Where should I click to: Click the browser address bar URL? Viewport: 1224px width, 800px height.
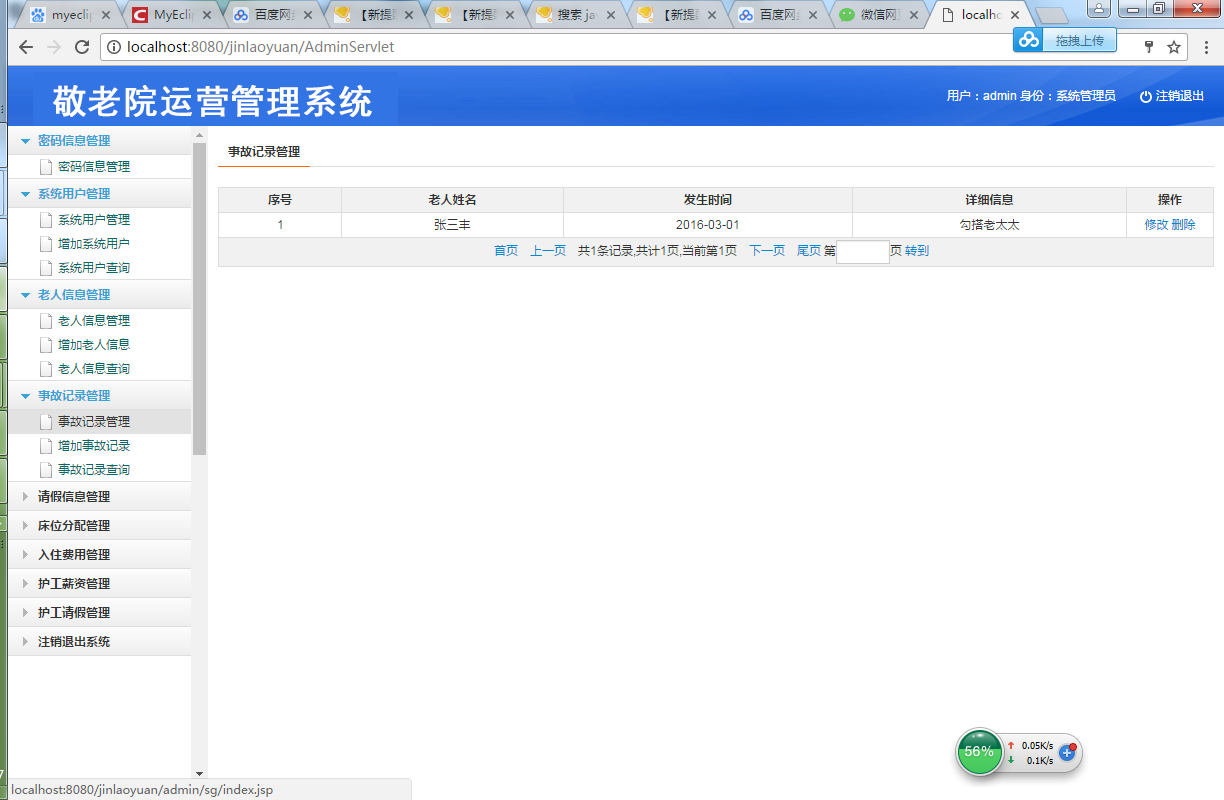point(260,47)
